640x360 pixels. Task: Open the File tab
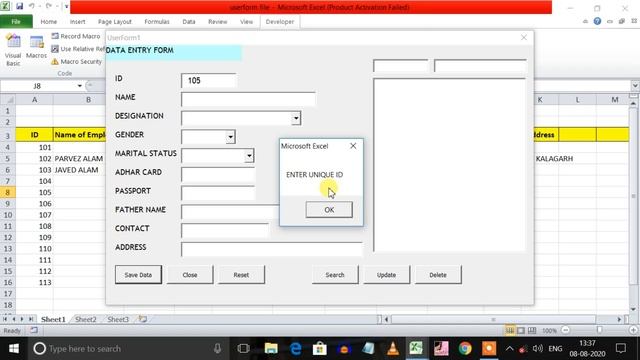coord(16,22)
